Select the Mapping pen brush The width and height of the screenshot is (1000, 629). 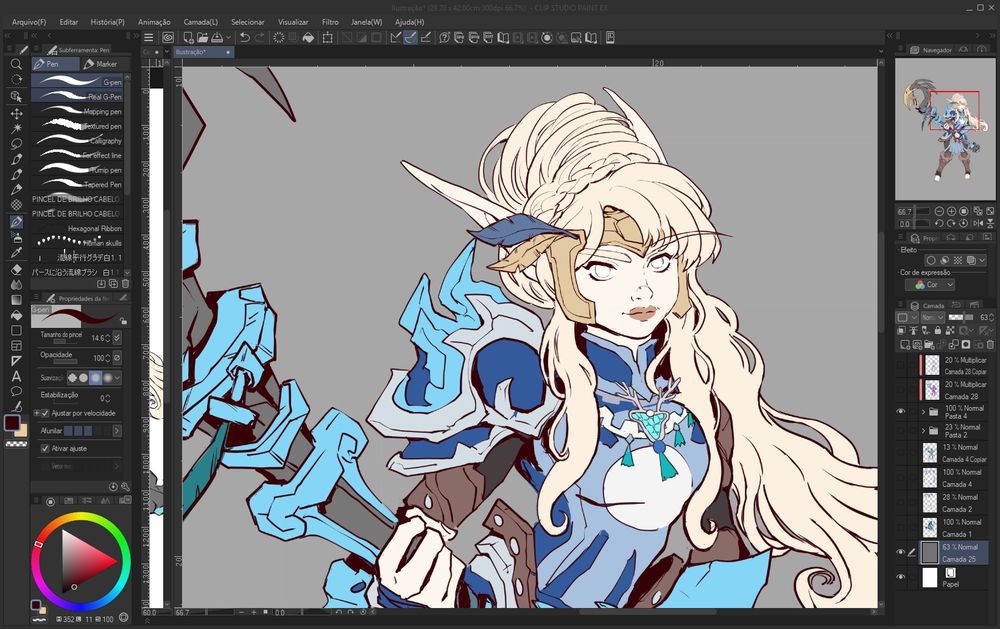[77, 111]
